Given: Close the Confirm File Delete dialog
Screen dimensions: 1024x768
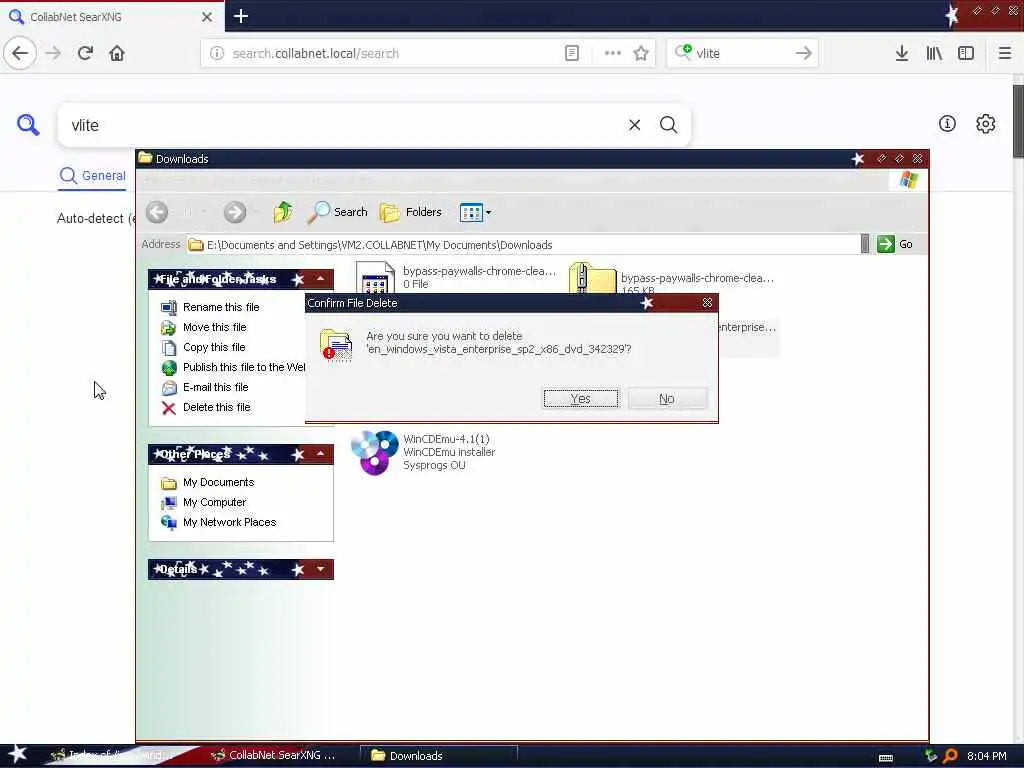Looking at the screenshot, I should tap(707, 302).
